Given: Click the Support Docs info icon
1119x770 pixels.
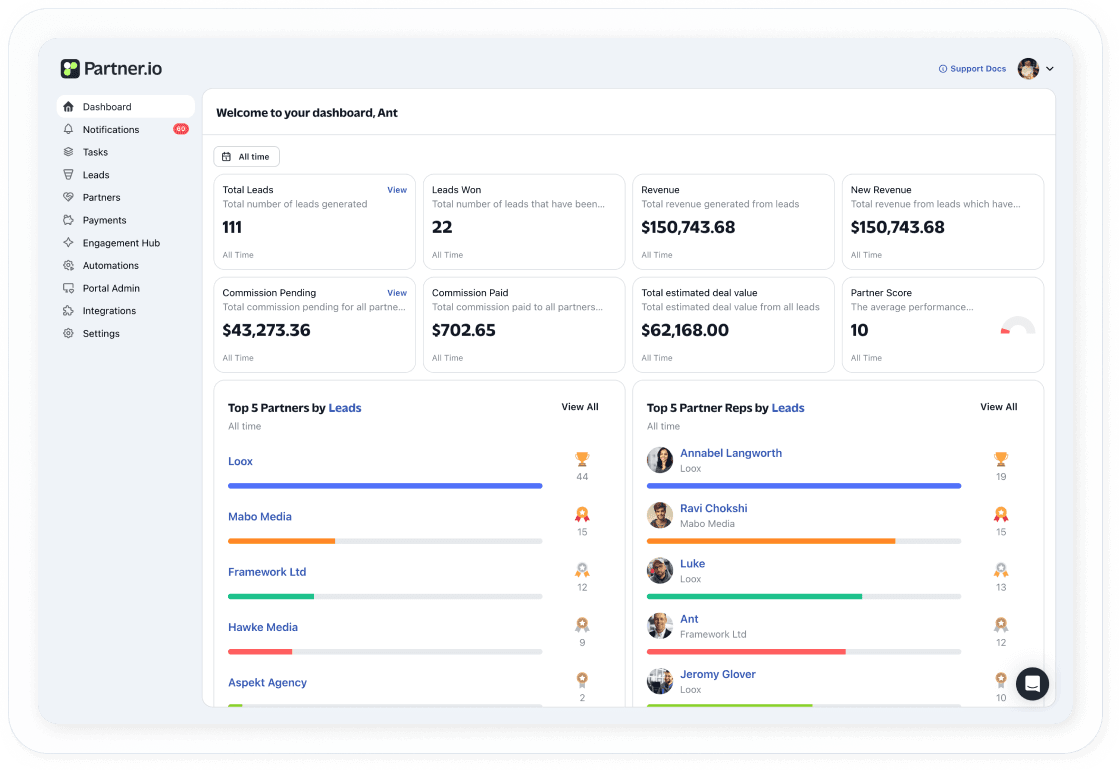Looking at the screenshot, I should pos(943,69).
